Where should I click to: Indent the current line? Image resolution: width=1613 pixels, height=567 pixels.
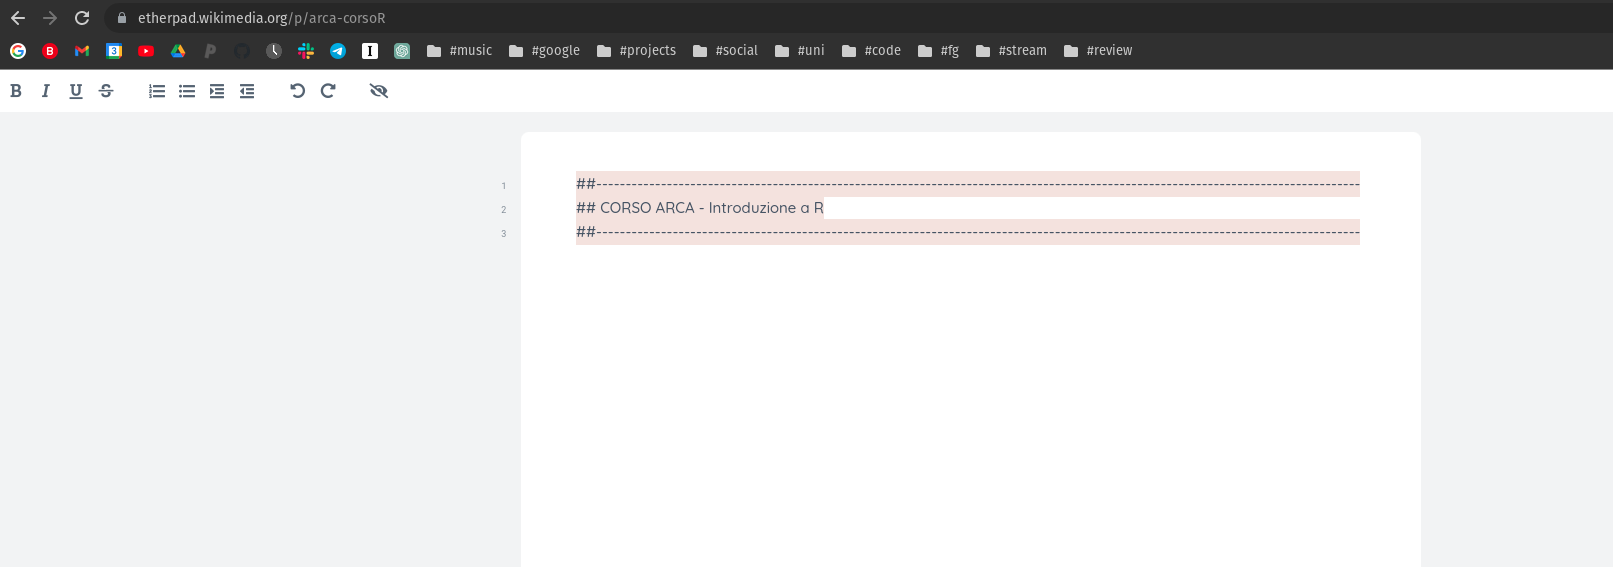(217, 91)
